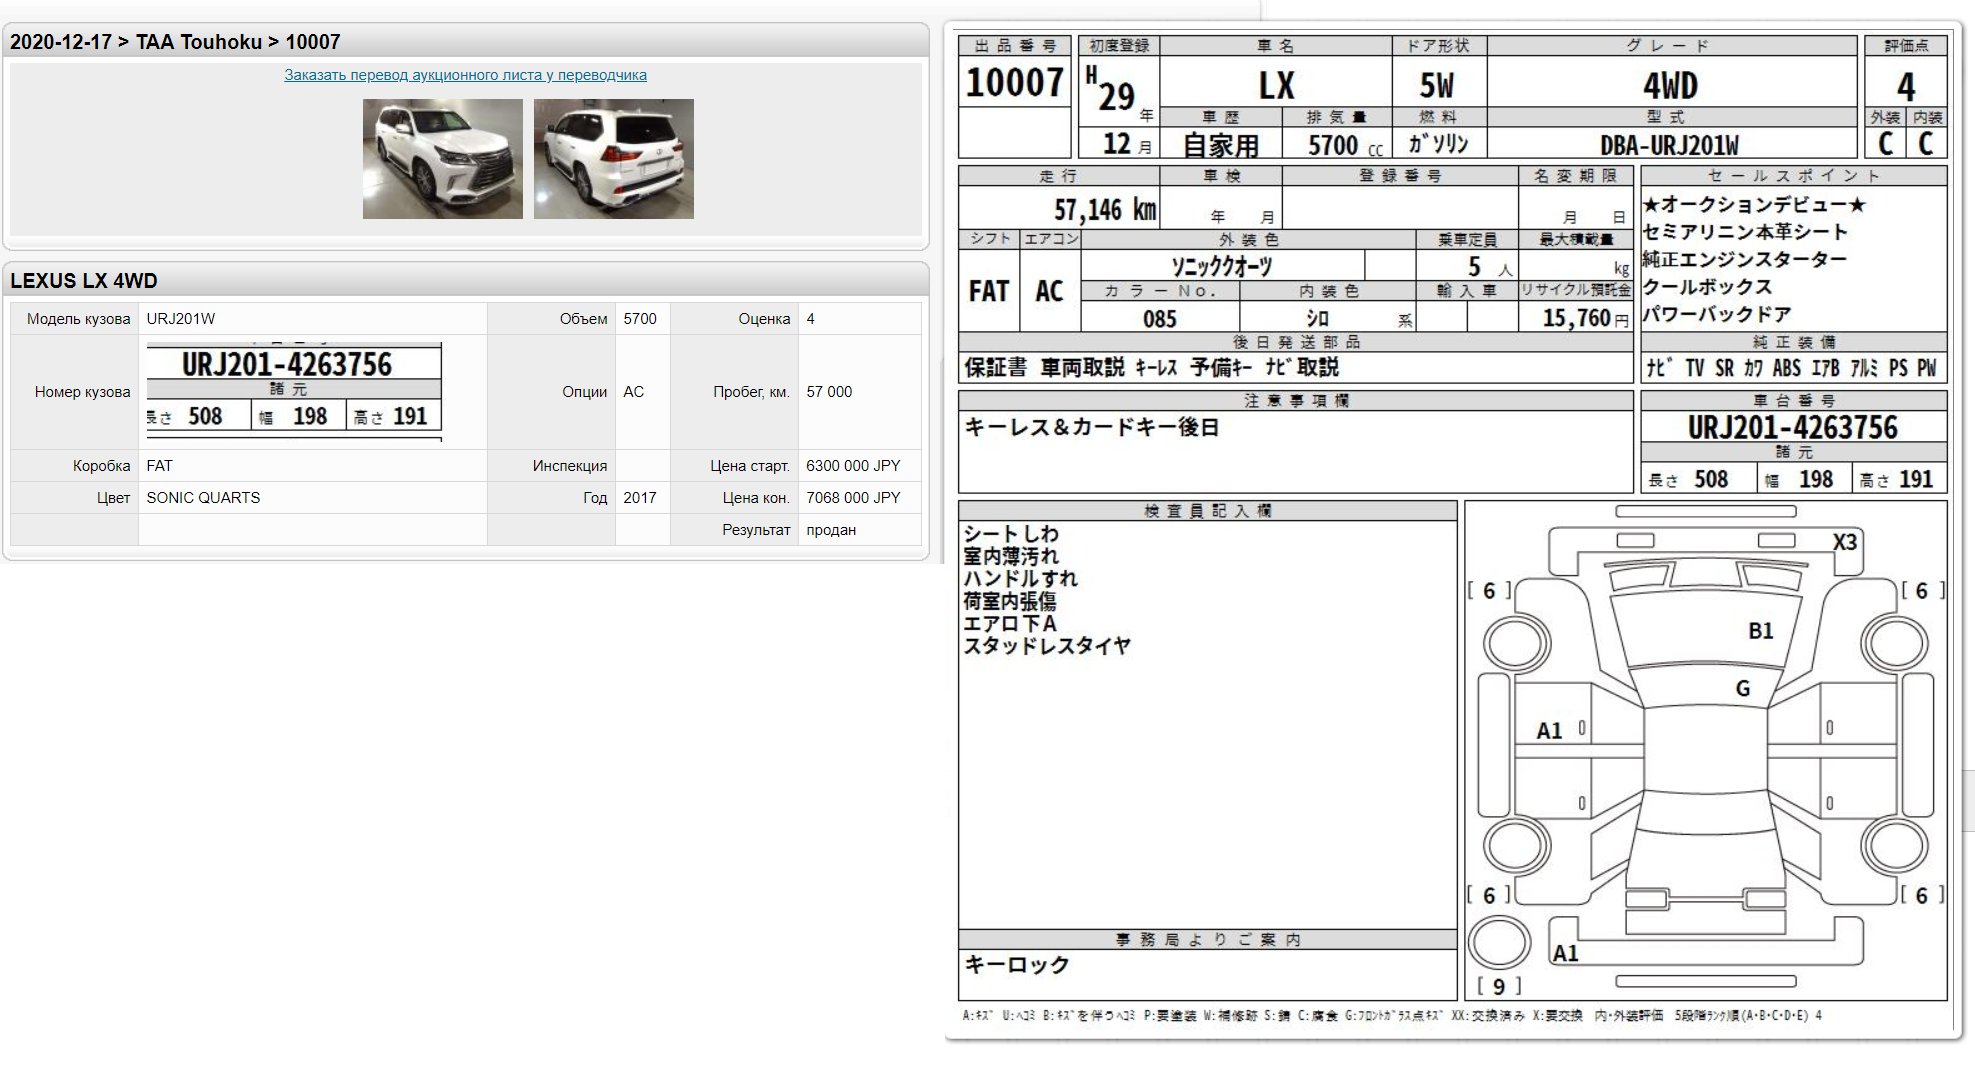The width and height of the screenshot is (1975, 1073).
Task: Click the キーレス＆カードキー後日 note
Action: [1091, 427]
